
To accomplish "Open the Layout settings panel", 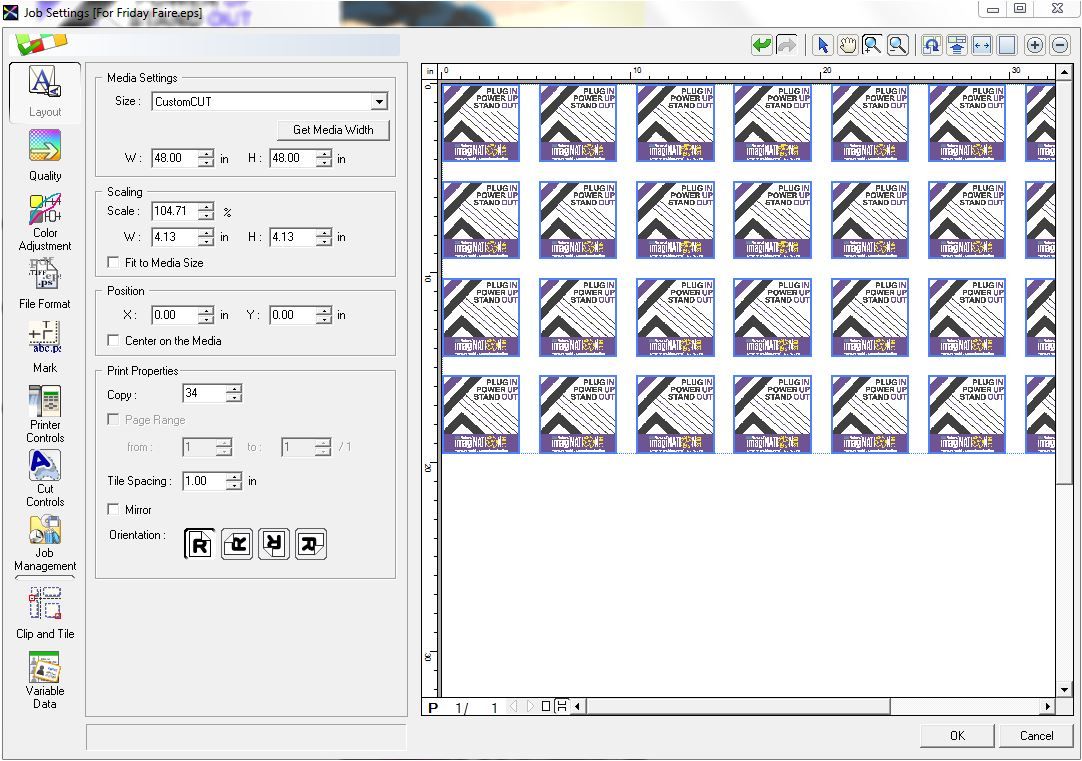I will tap(45, 92).
